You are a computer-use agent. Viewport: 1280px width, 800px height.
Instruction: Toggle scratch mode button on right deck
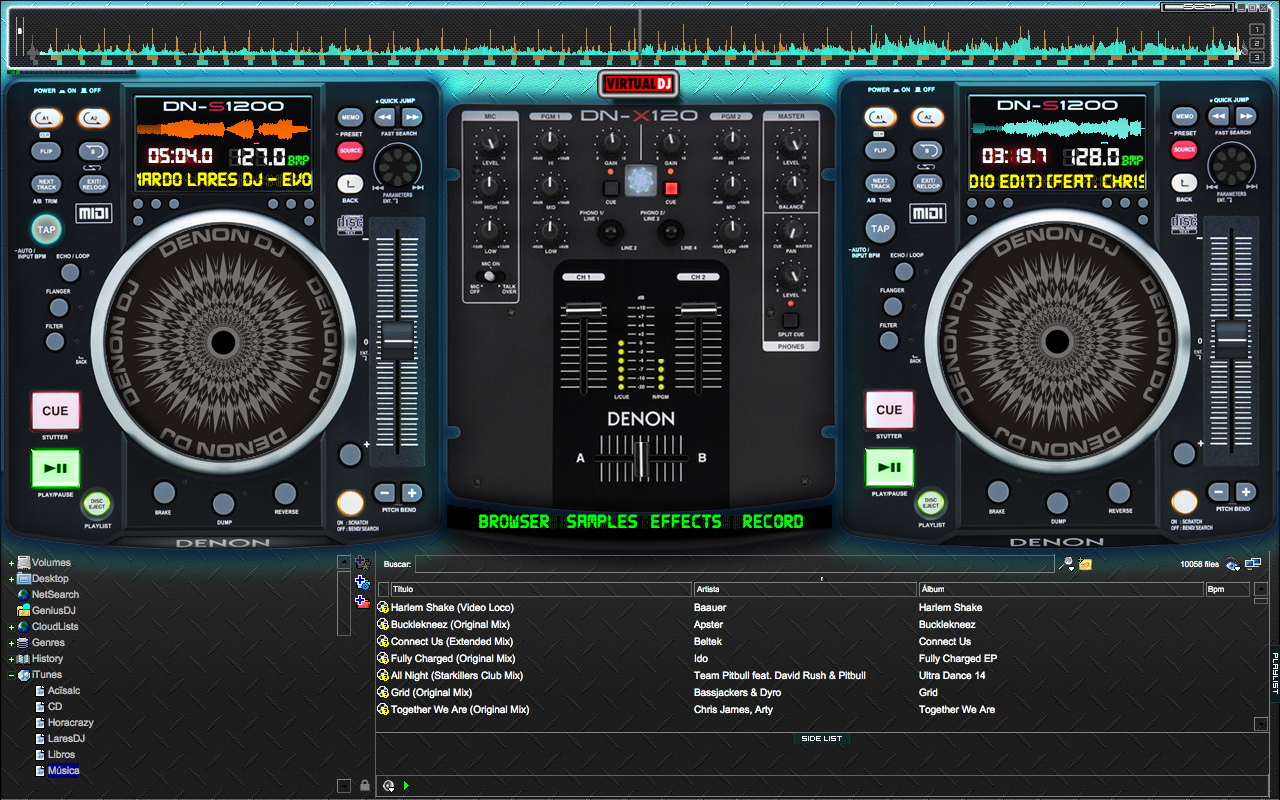pyautogui.click(x=1184, y=501)
